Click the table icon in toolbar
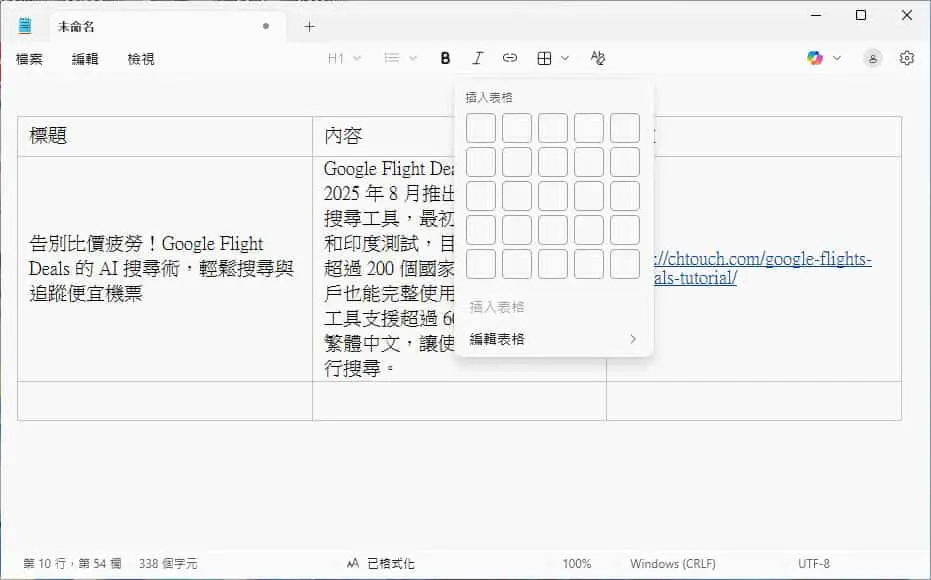 544,58
